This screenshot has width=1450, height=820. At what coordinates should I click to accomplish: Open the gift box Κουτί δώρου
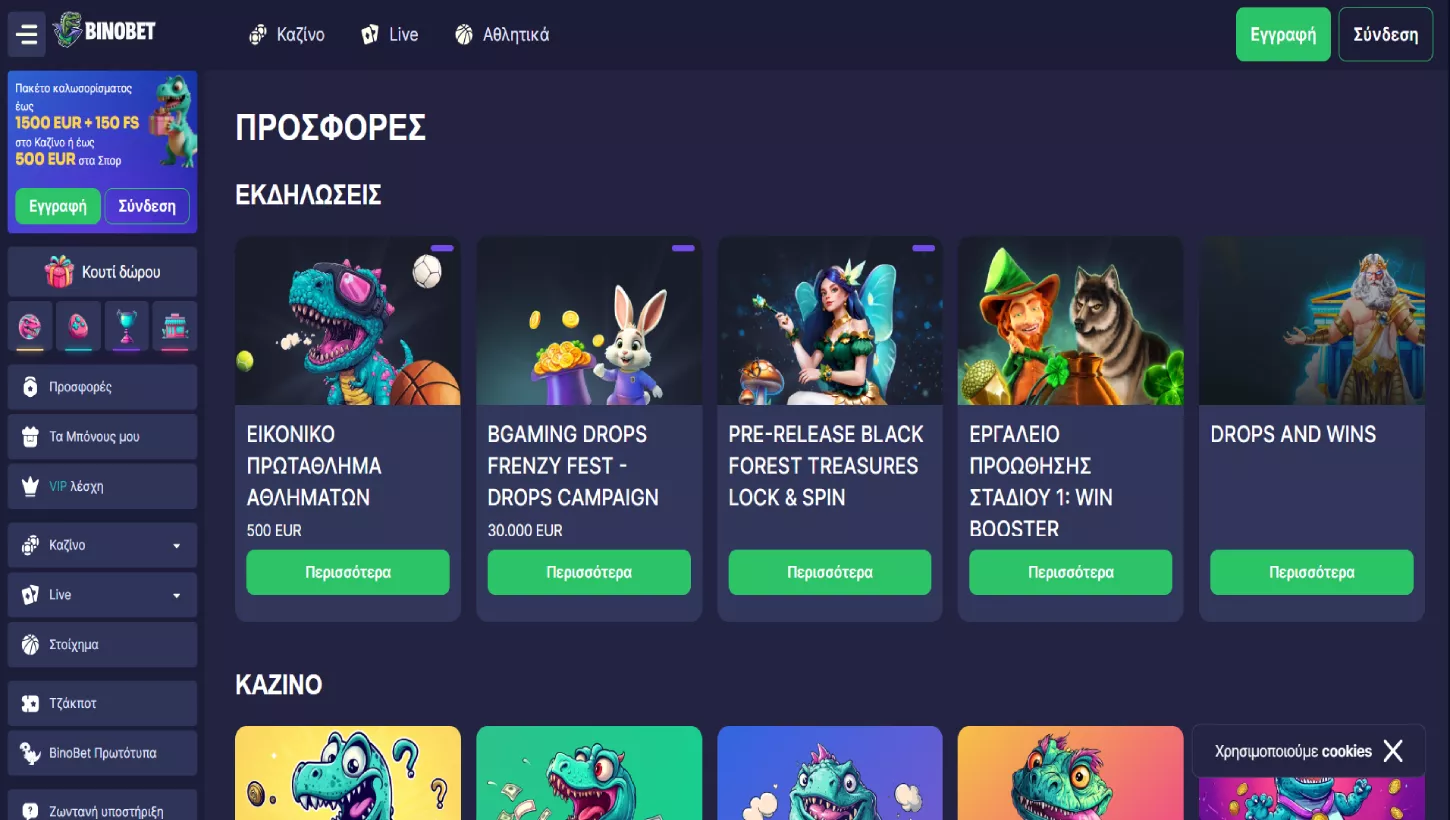[102, 272]
